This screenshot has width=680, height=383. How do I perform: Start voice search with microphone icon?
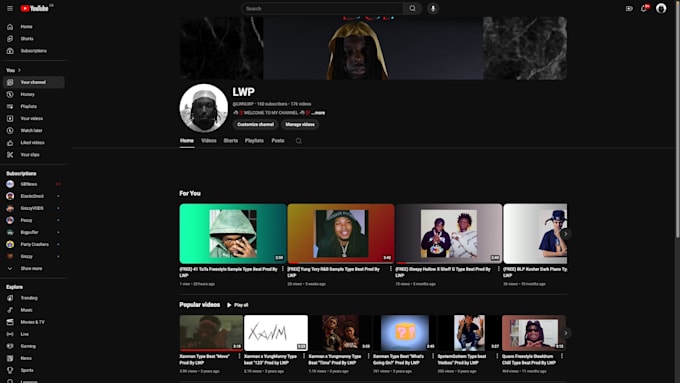point(433,8)
